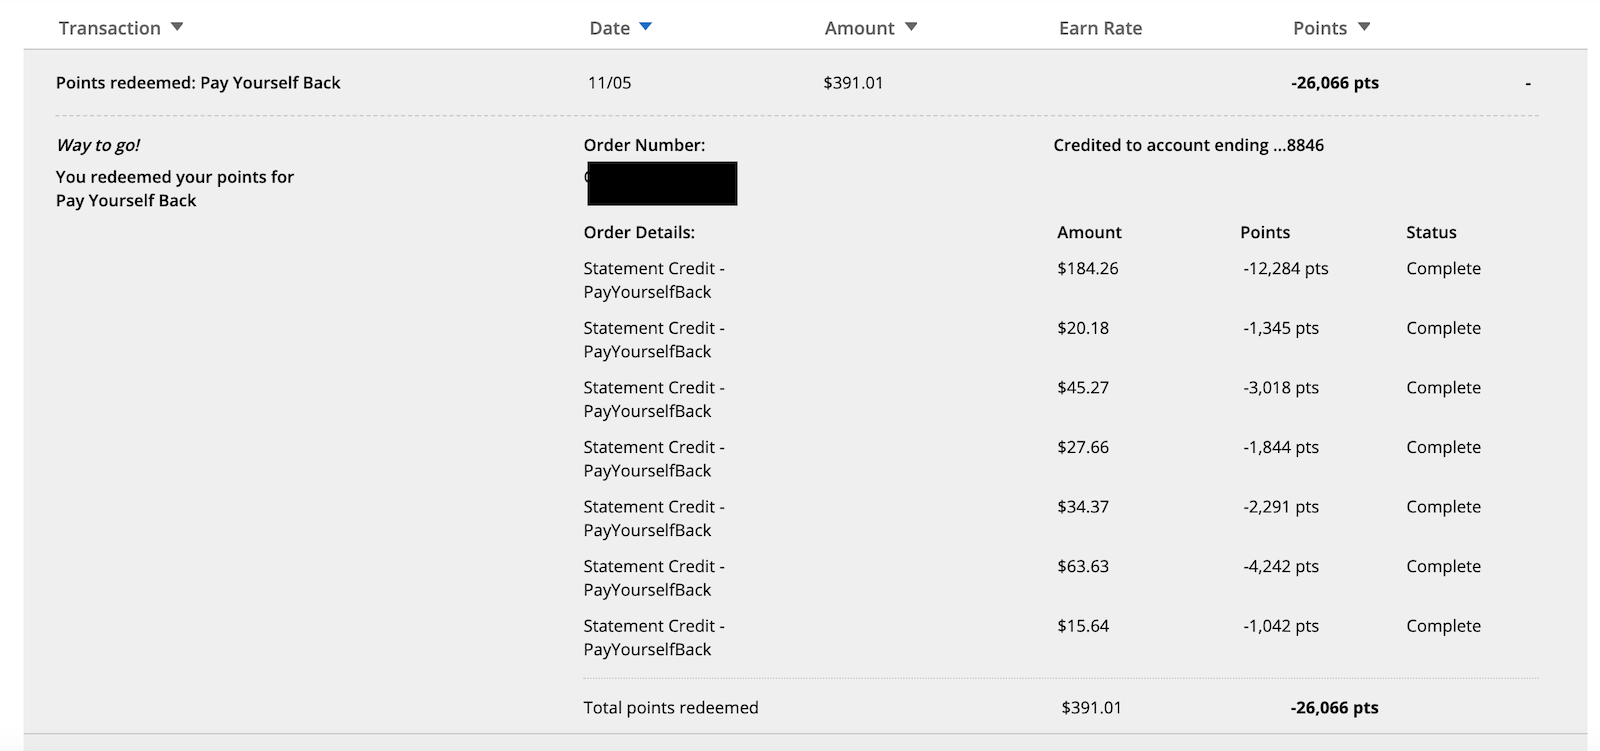
Task: Click the Transaction column sort arrow
Action: (177, 27)
